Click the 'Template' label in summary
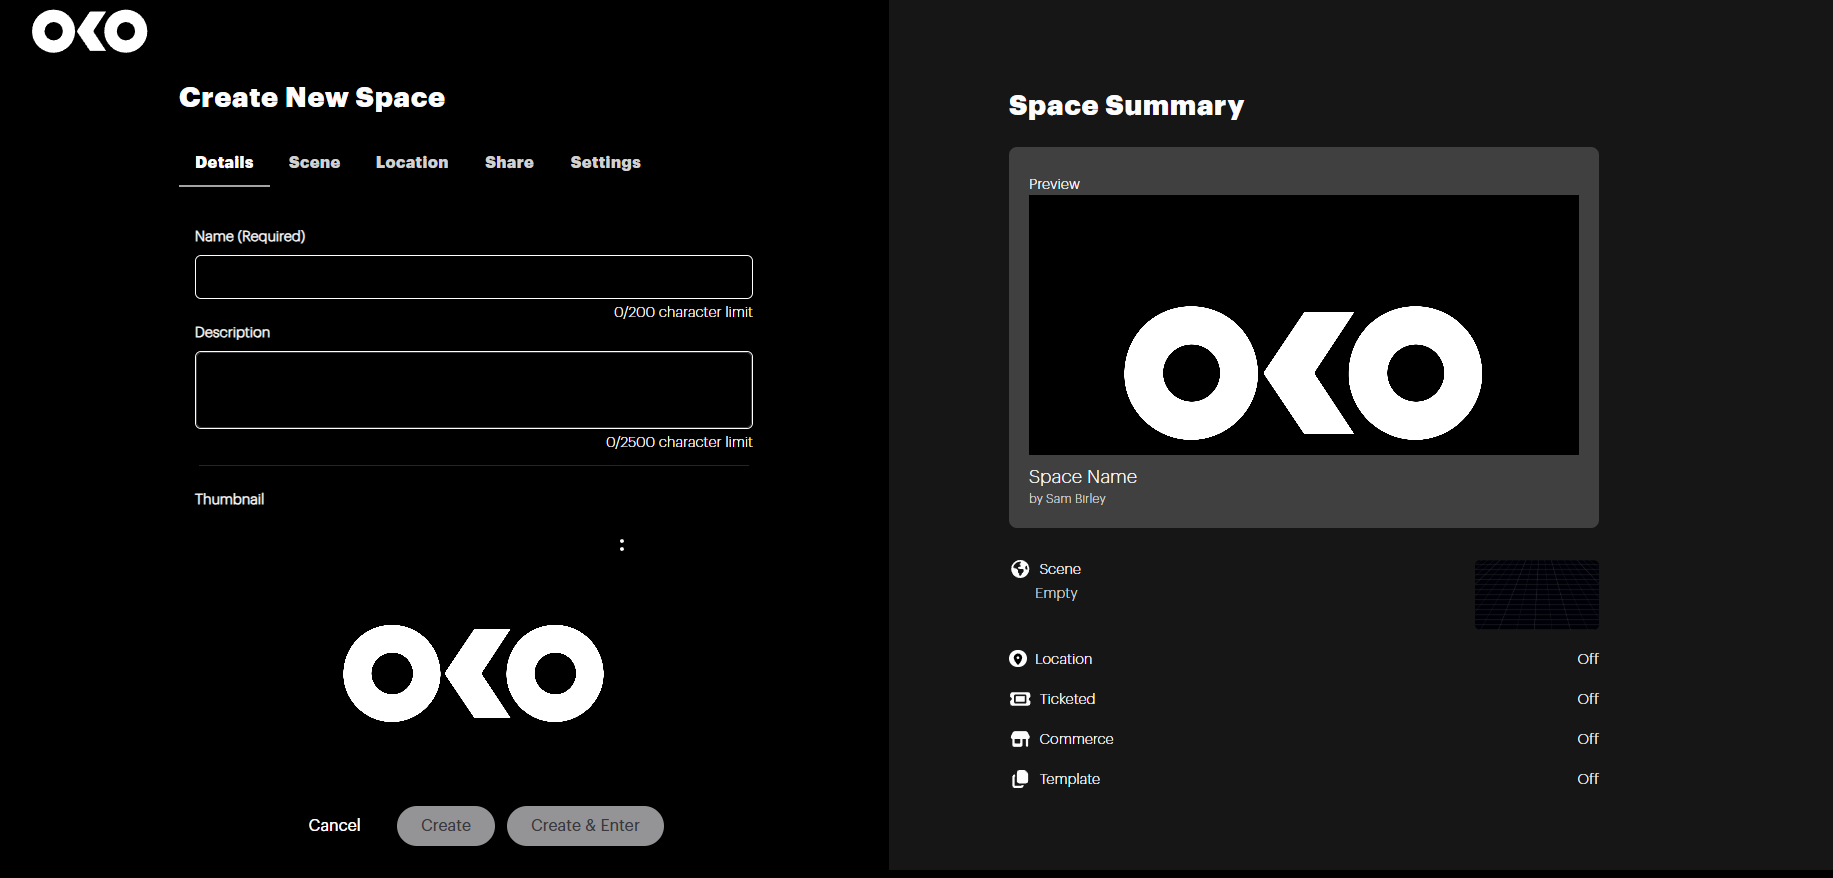The image size is (1833, 878). coord(1069,779)
